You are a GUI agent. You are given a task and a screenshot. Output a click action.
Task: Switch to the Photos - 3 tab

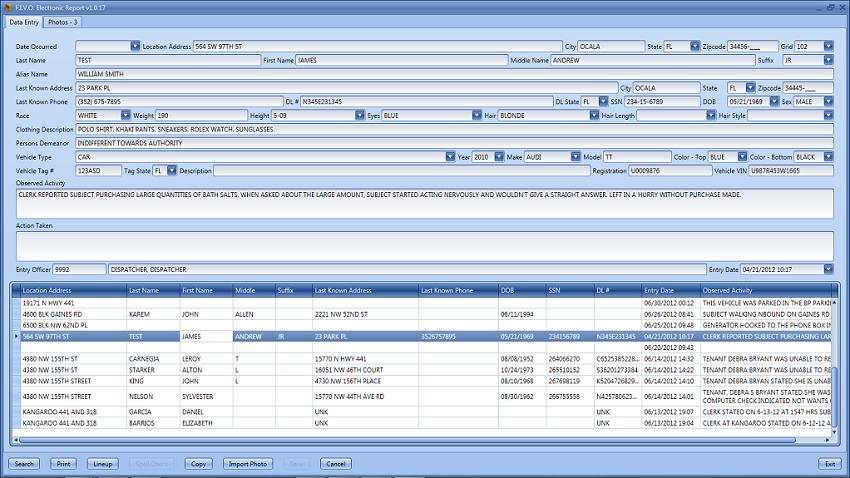[x=64, y=21]
